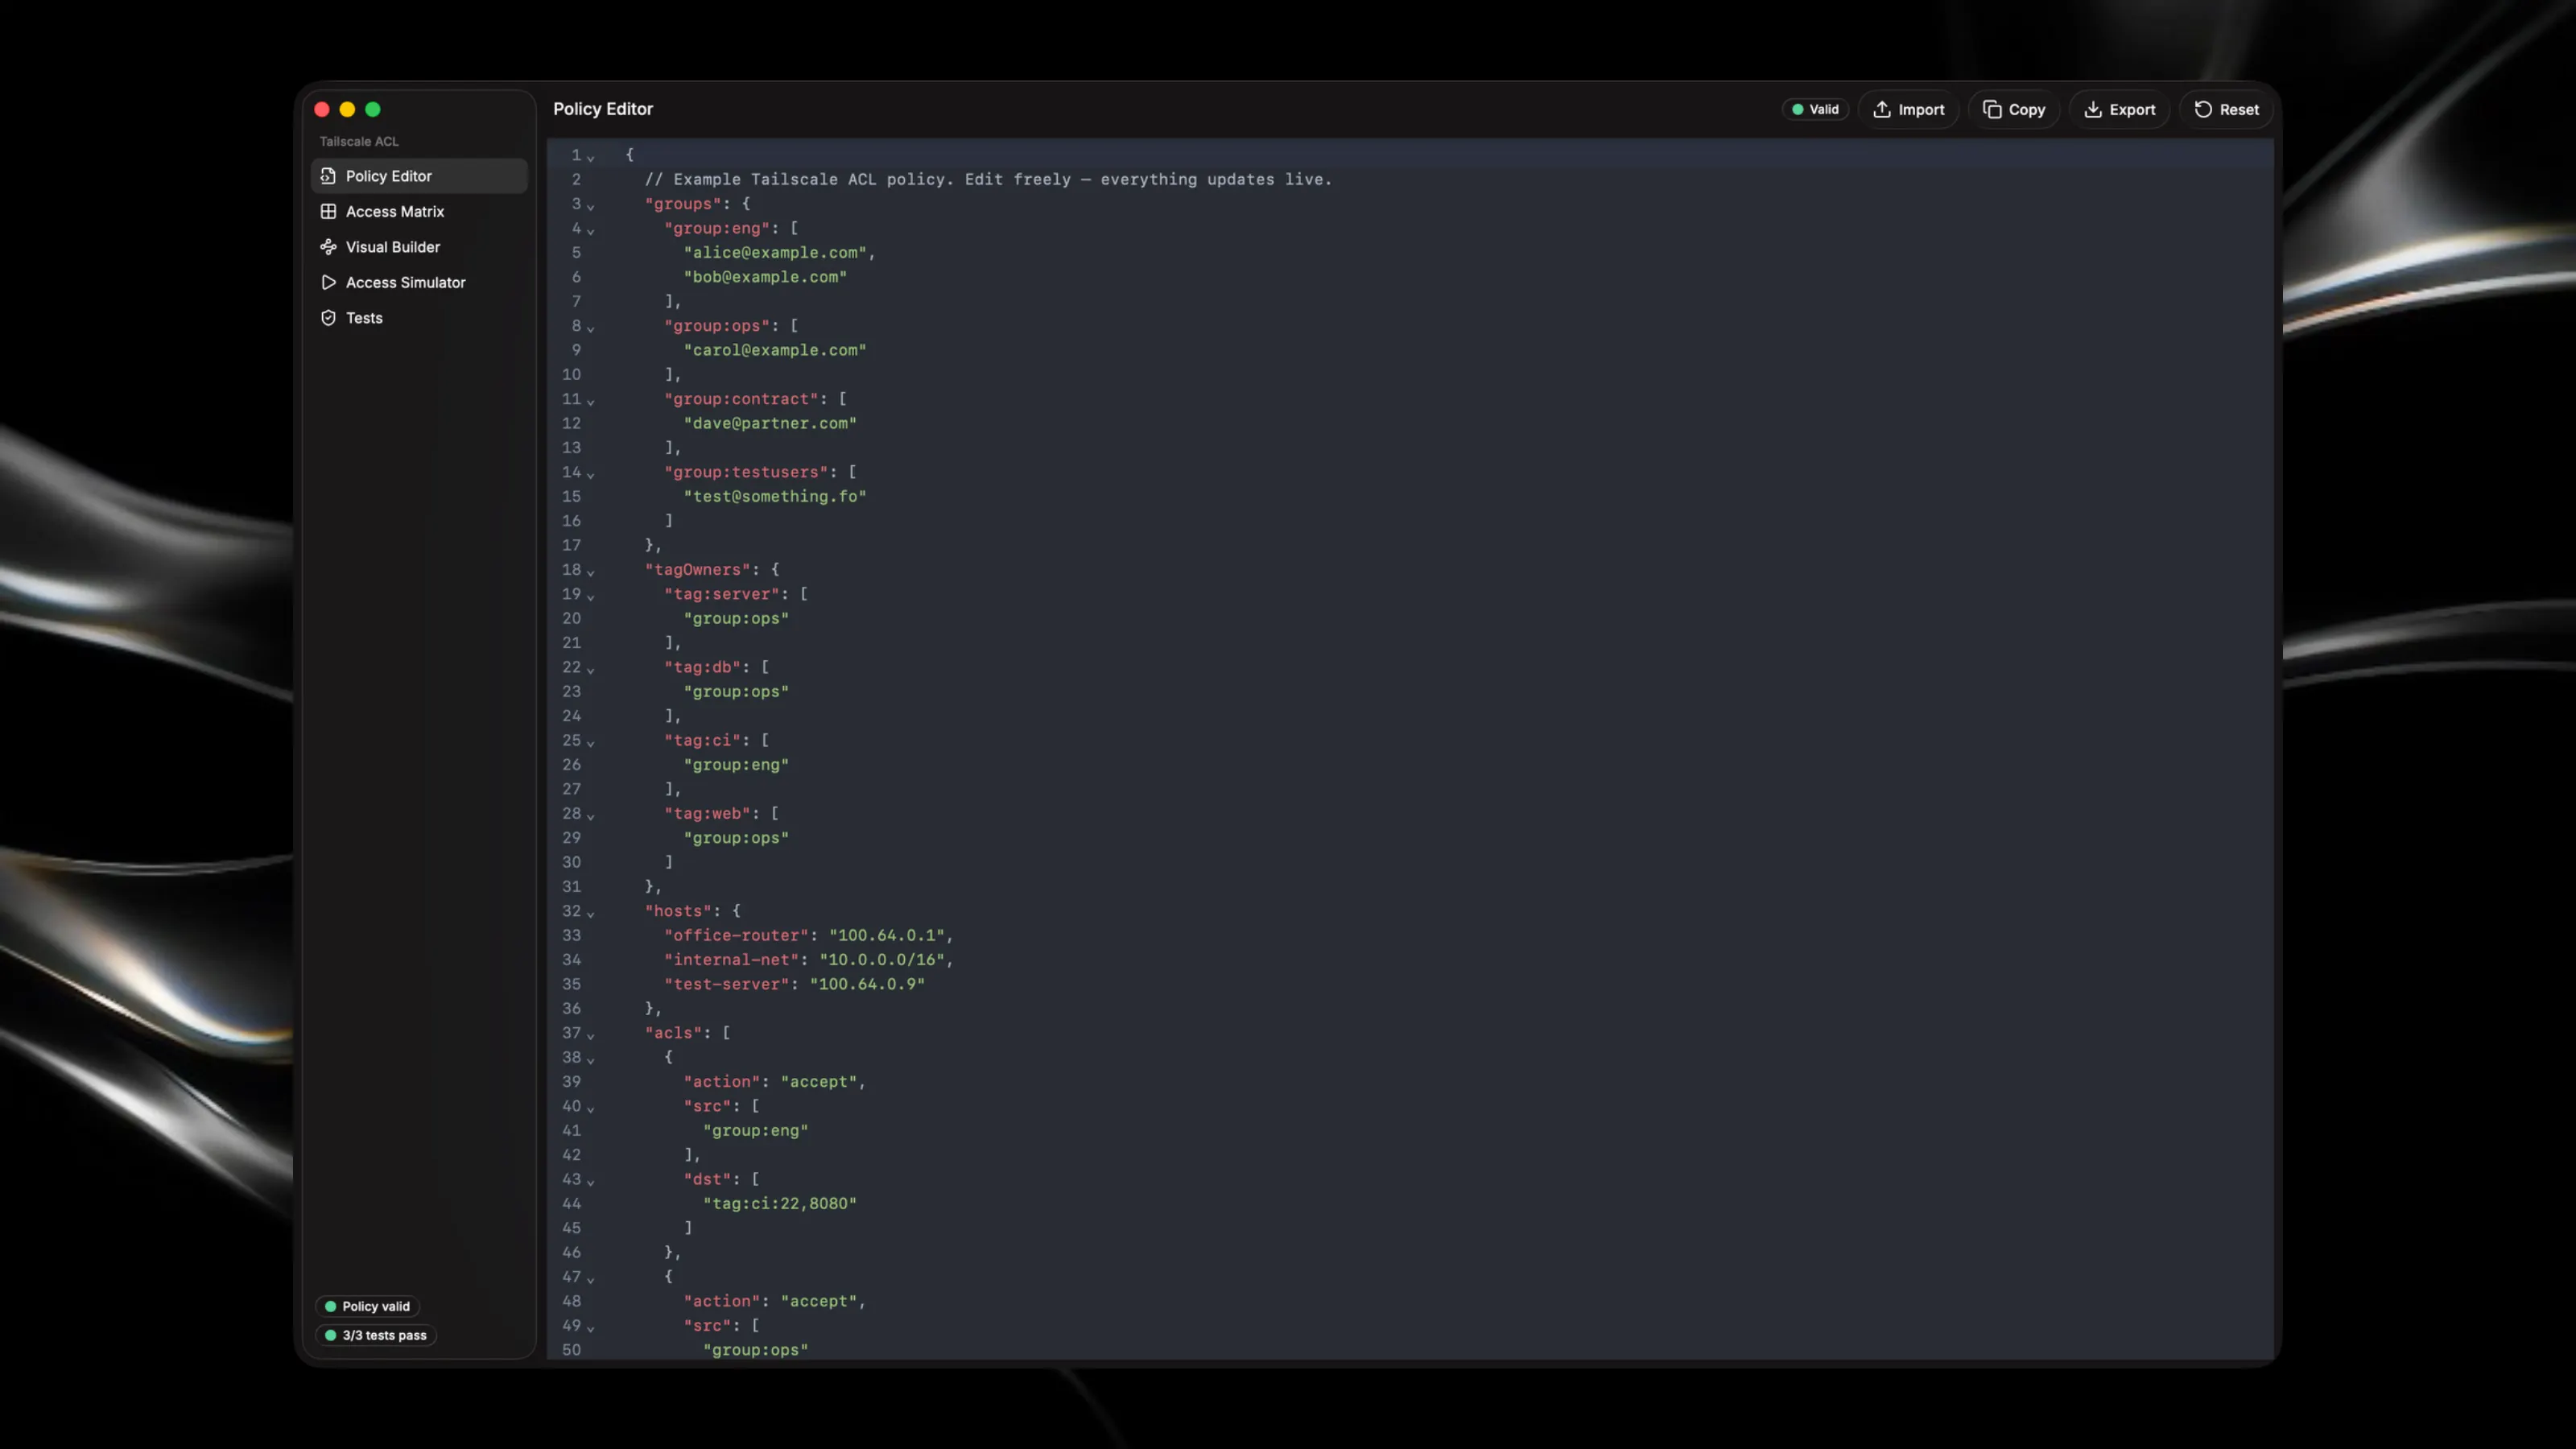Click the "group:ops" string on line 50

pyautogui.click(x=756, y=1350)
